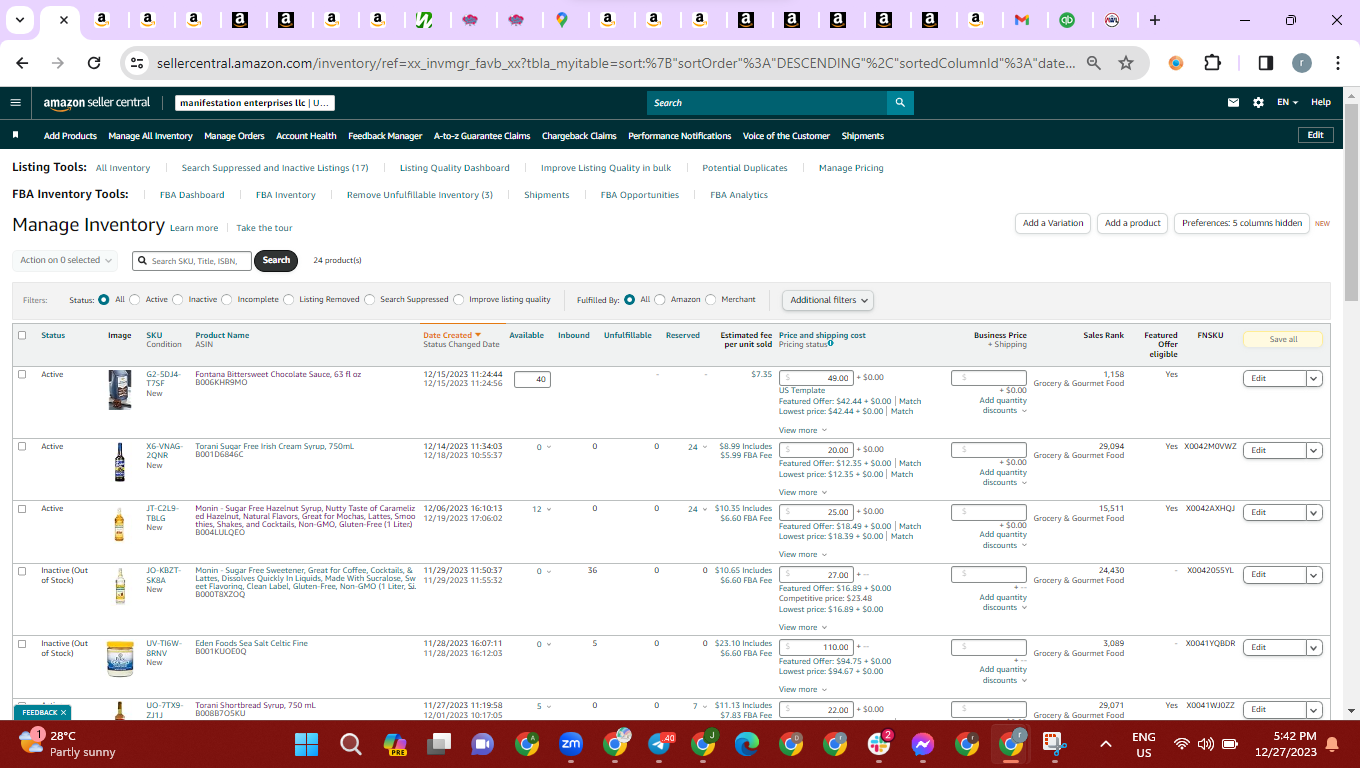This screenshot has width=1360, height=768.
Task: Click the bookmark flag icon in nav bar
Action: point(16,135)
